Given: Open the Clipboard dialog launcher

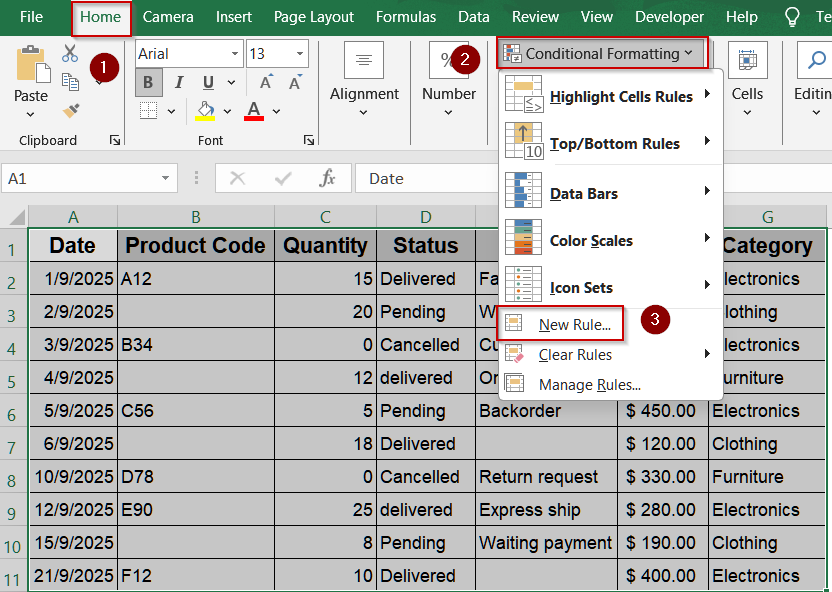Looking at the screenshot, I should pyautogui.click(x=115, y=140).
